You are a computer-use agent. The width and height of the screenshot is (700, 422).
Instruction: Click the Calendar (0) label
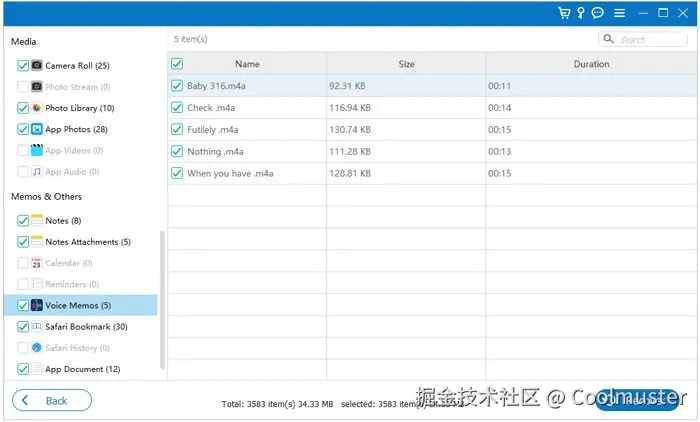69,263
